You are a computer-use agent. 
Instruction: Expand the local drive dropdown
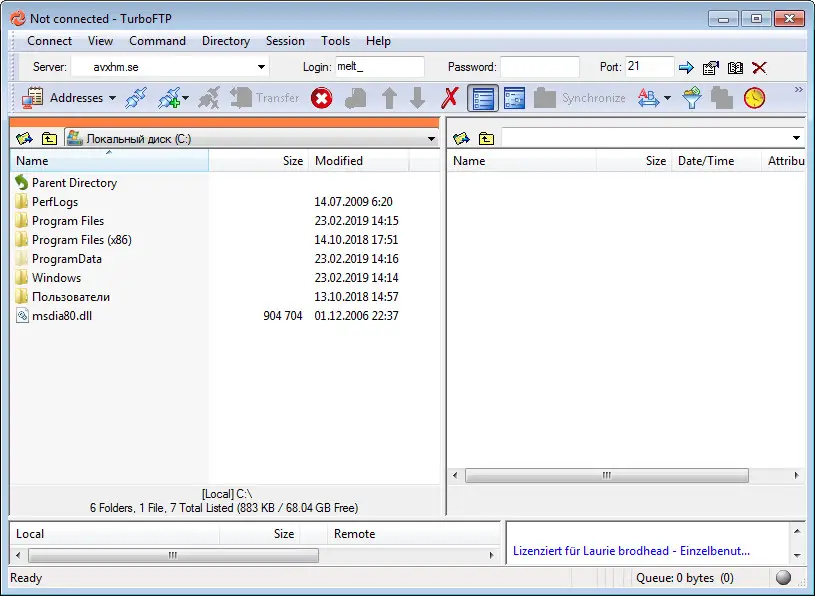point(431,139)
